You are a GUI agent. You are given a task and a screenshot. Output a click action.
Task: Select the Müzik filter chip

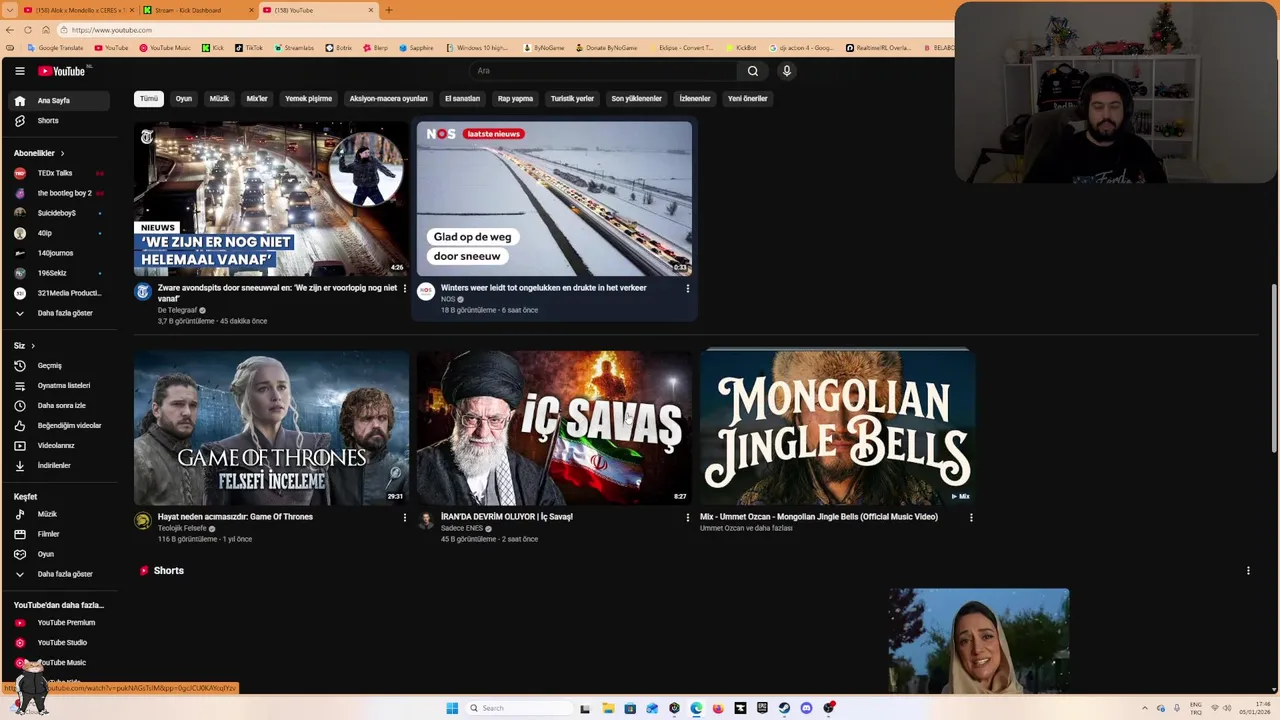(219, 98)
